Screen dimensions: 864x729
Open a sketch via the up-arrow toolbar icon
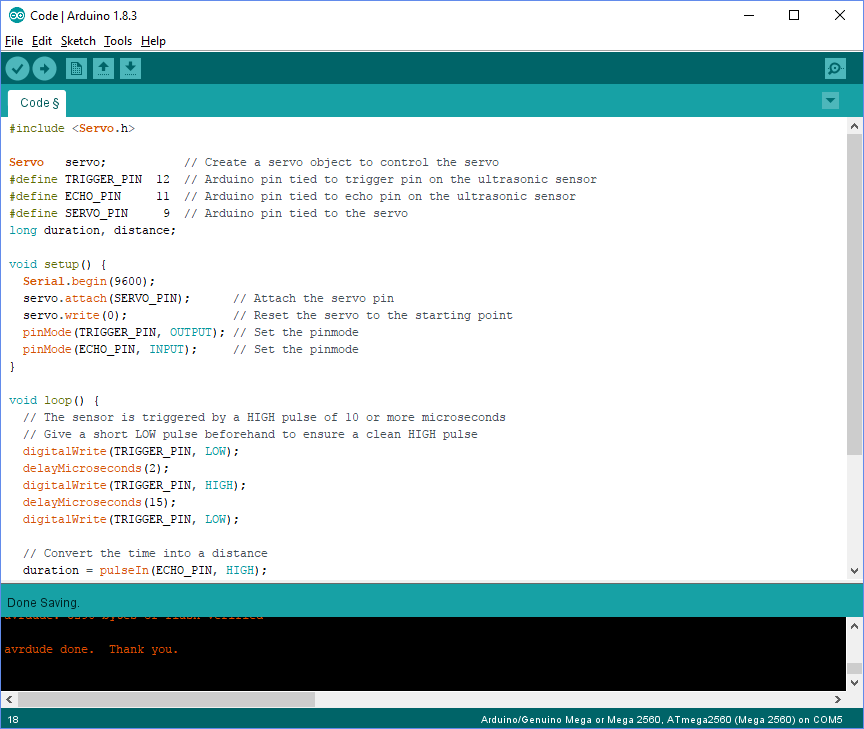(103, 68)
